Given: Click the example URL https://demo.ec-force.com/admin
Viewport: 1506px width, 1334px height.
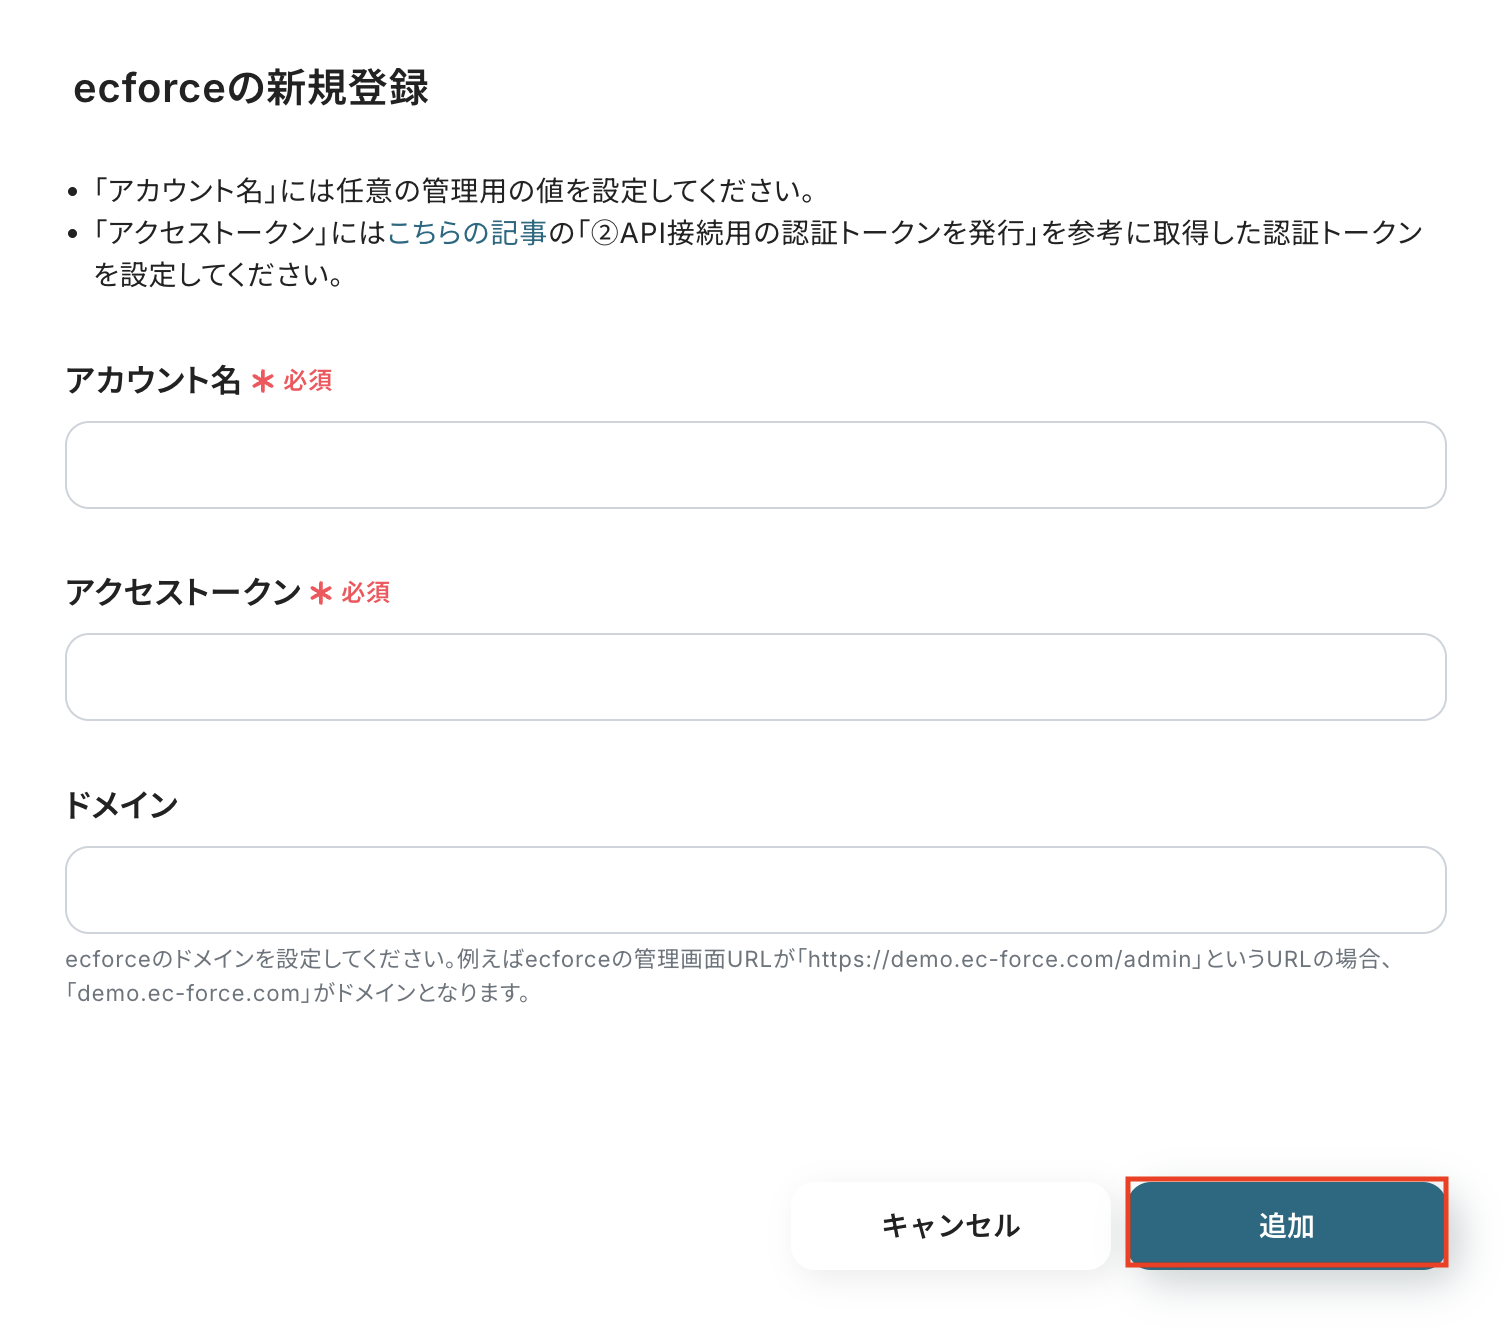Looking at the screenshot, I should (1000, 959).
